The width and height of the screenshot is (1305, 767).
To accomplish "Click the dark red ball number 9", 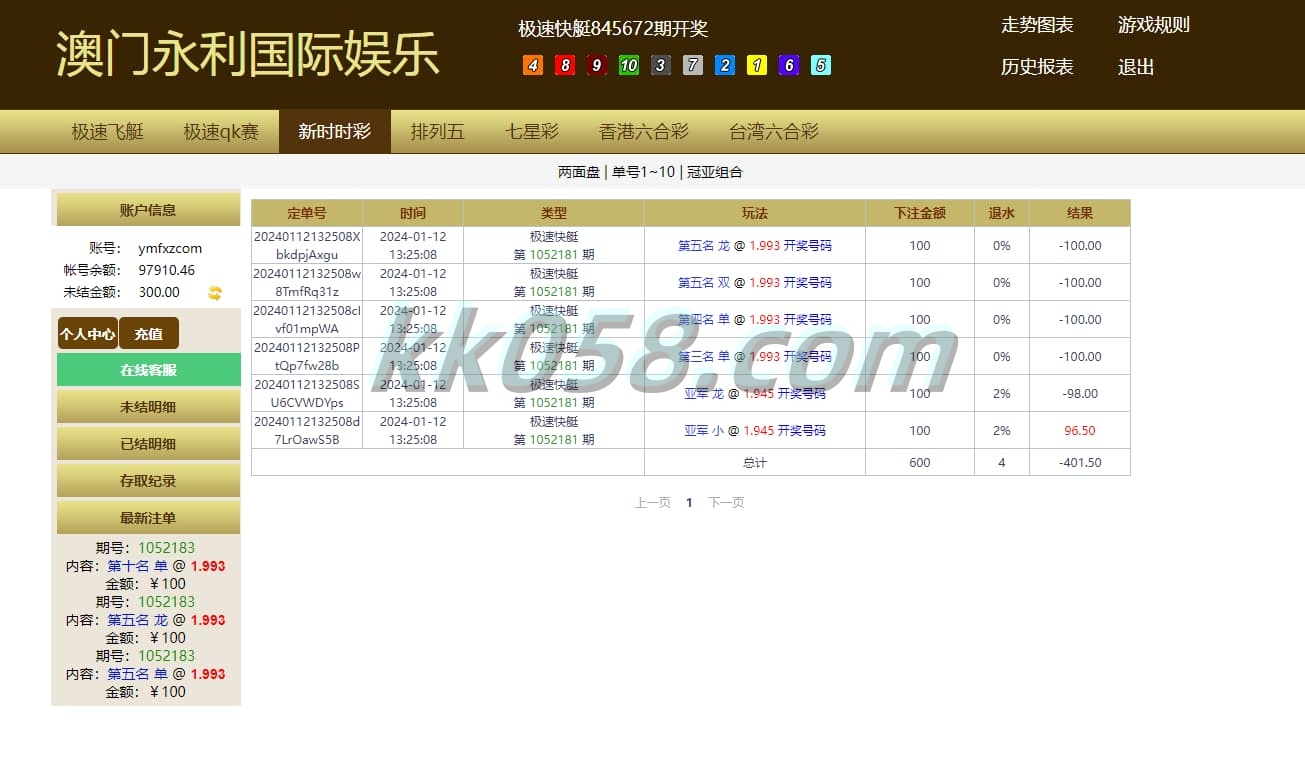I will pyautogui.click(x=596, y=65).
